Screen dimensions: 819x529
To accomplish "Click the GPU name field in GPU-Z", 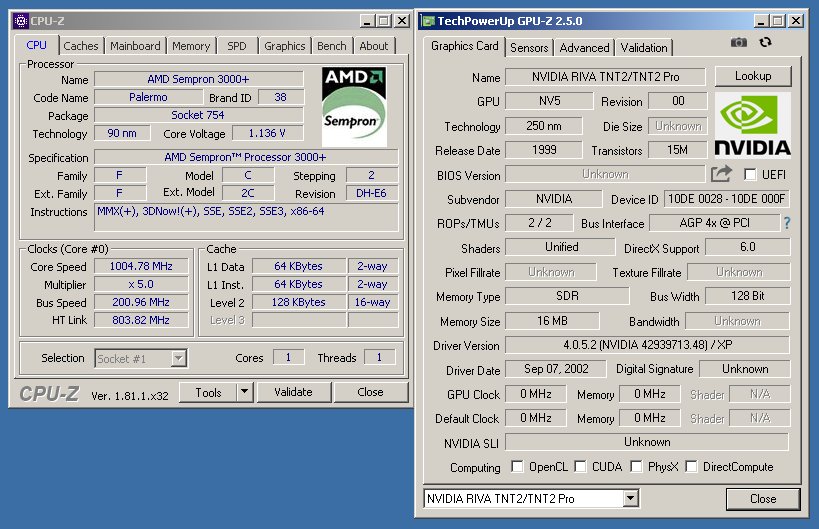I will [605, 77].
